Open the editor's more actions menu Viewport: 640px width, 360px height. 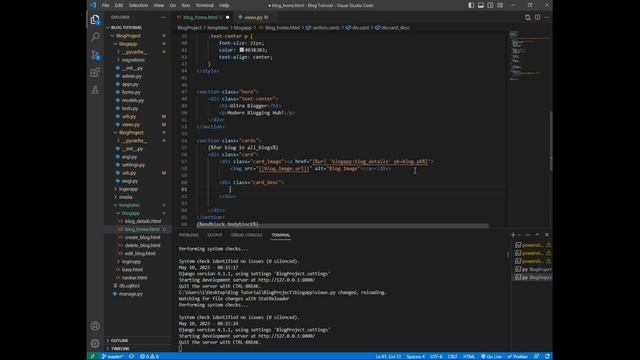pos(547,17)
